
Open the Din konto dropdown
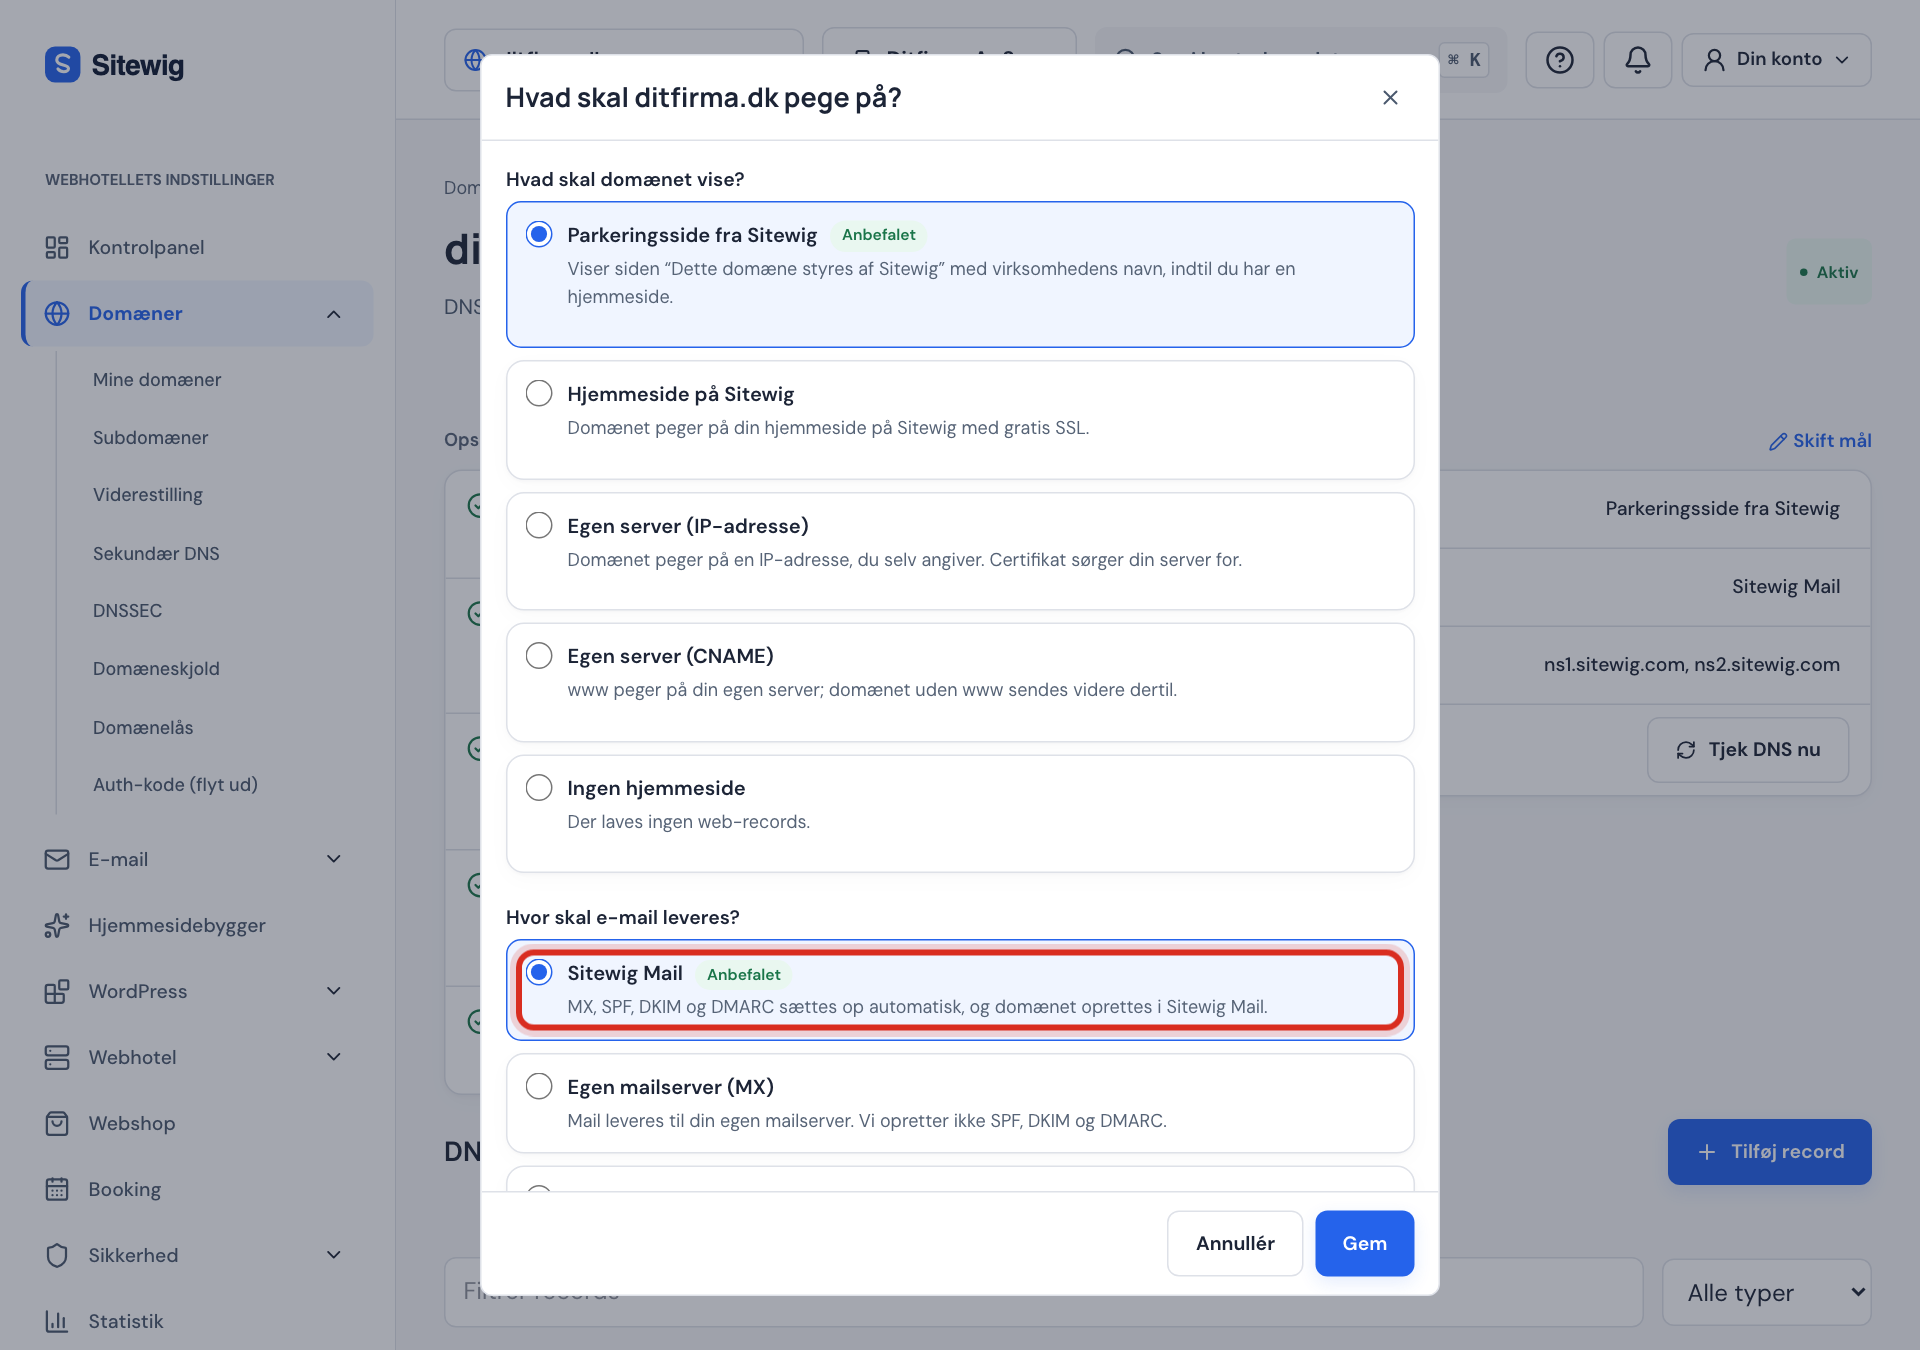(1776, 60)
